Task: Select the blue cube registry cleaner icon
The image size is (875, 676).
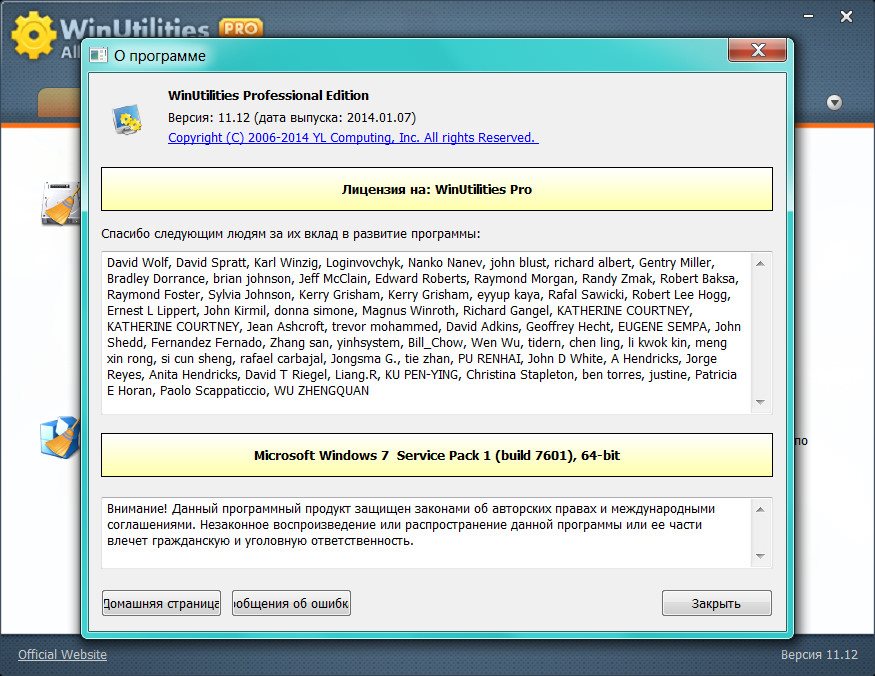Action: (59, 437)
